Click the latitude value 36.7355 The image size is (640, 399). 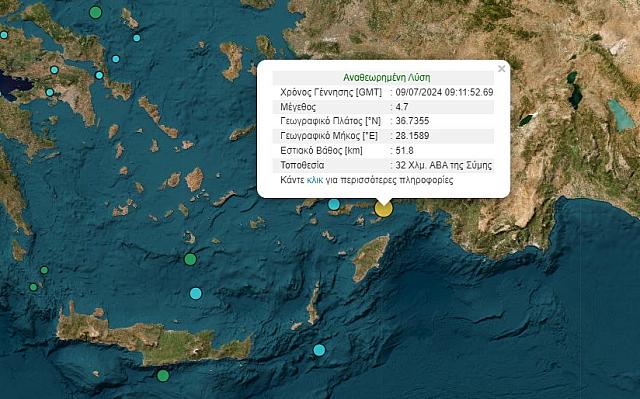[412, 121]
